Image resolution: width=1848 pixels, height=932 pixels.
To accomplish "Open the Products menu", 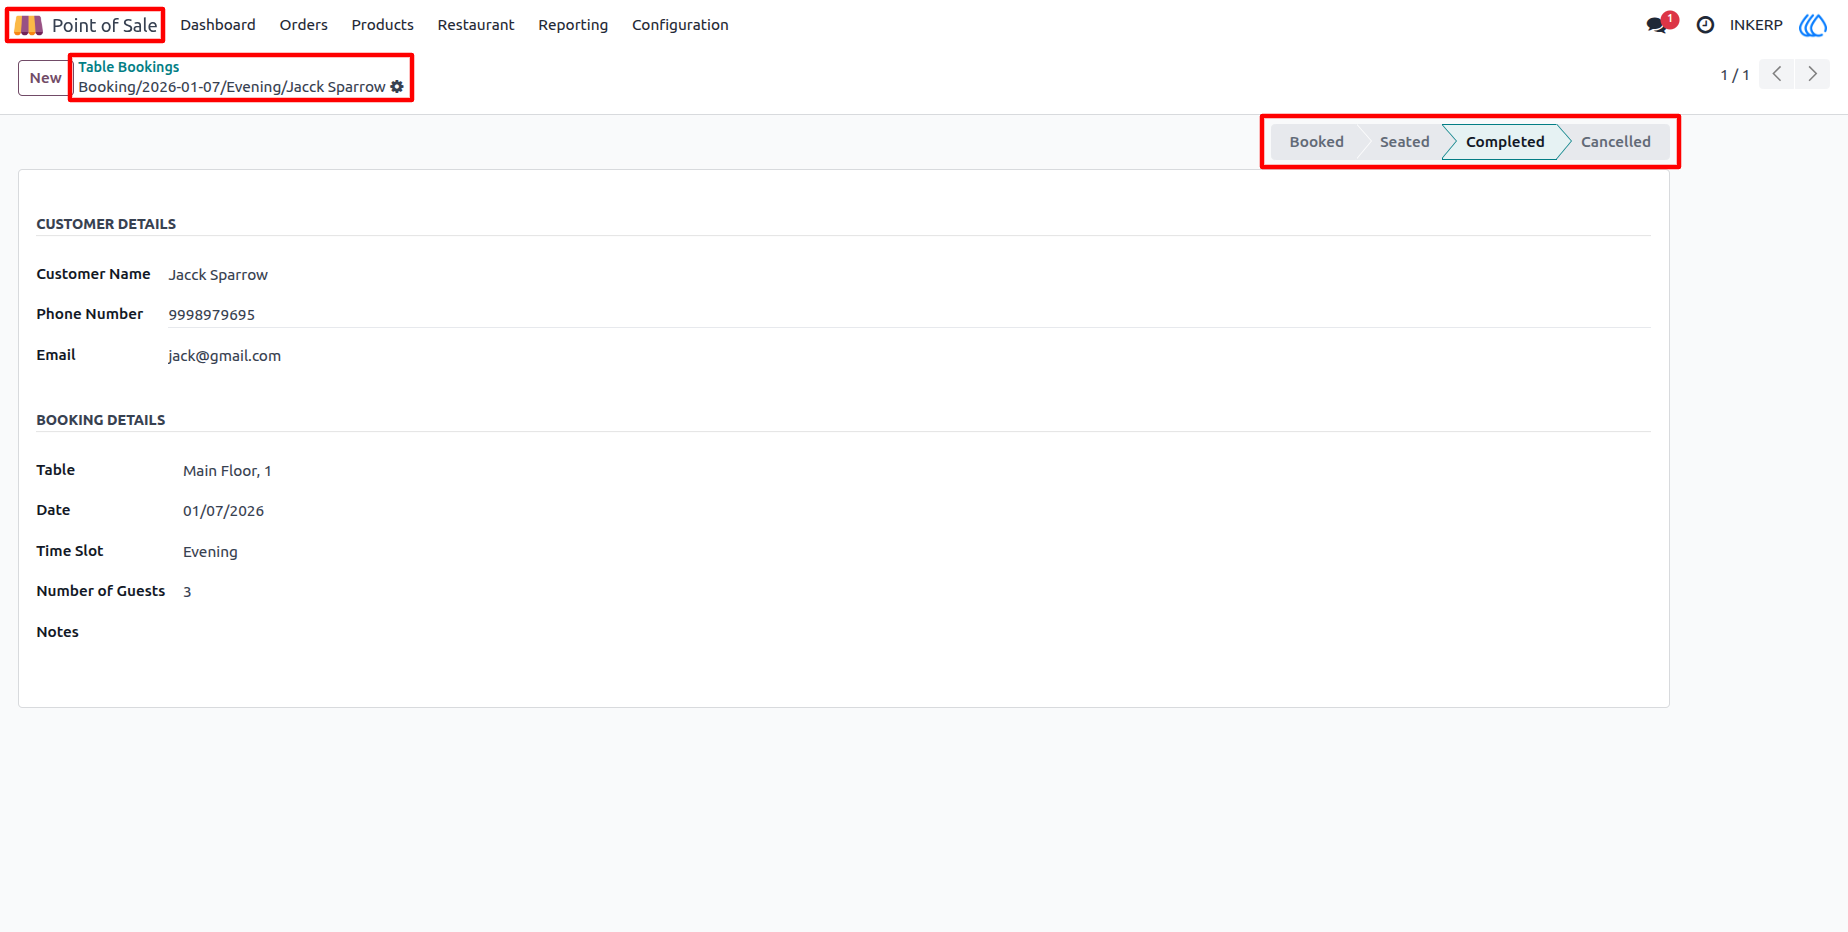I will pos(382,25).
